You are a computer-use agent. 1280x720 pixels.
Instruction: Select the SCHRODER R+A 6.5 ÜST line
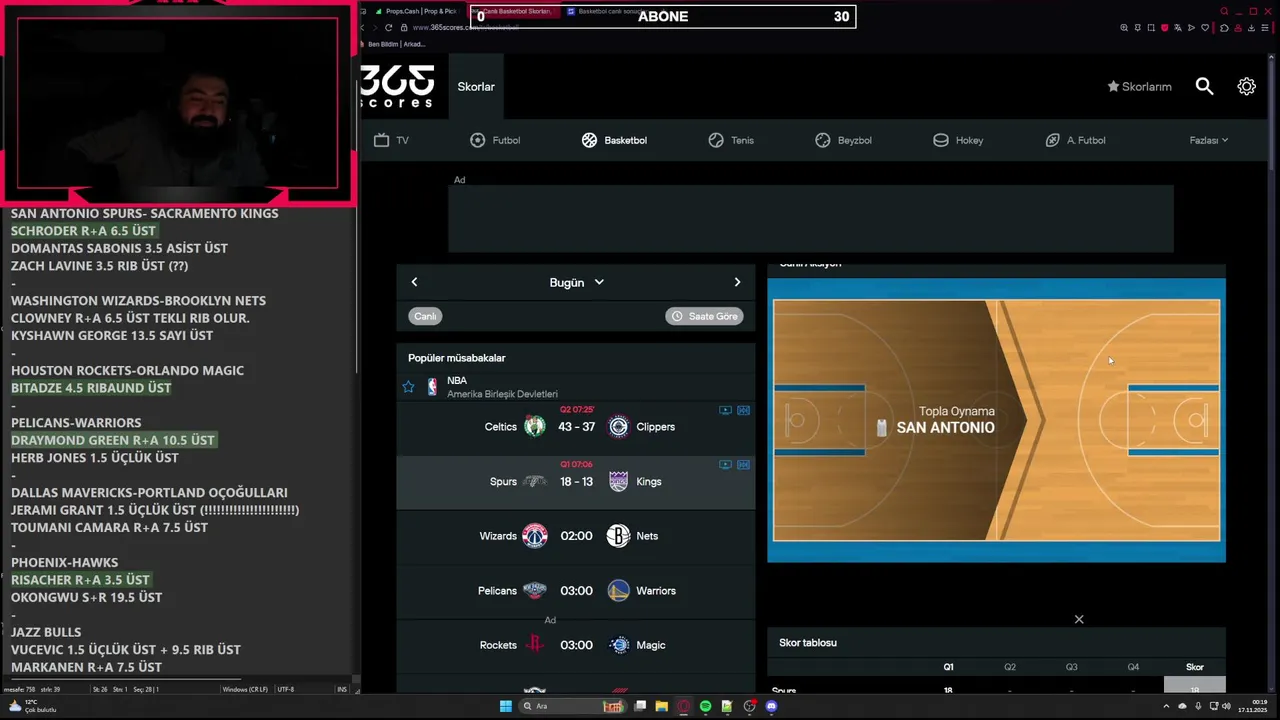tap(84, 231)
